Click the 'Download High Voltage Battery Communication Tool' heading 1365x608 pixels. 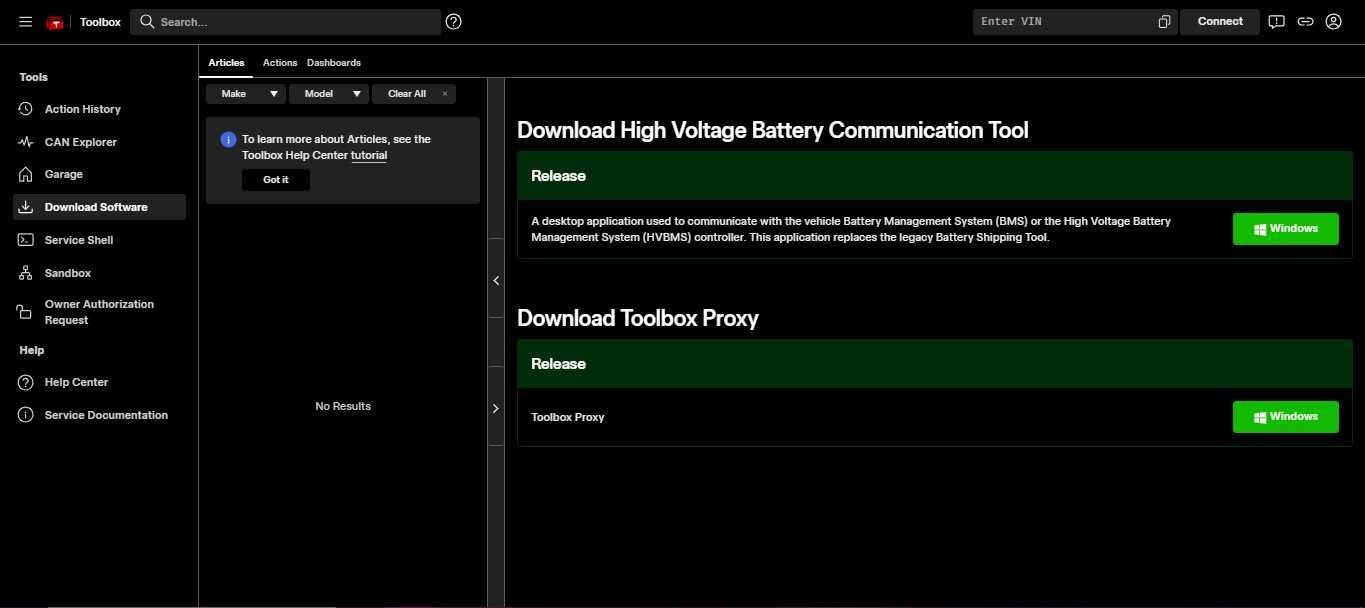click(x=773, y=130)
